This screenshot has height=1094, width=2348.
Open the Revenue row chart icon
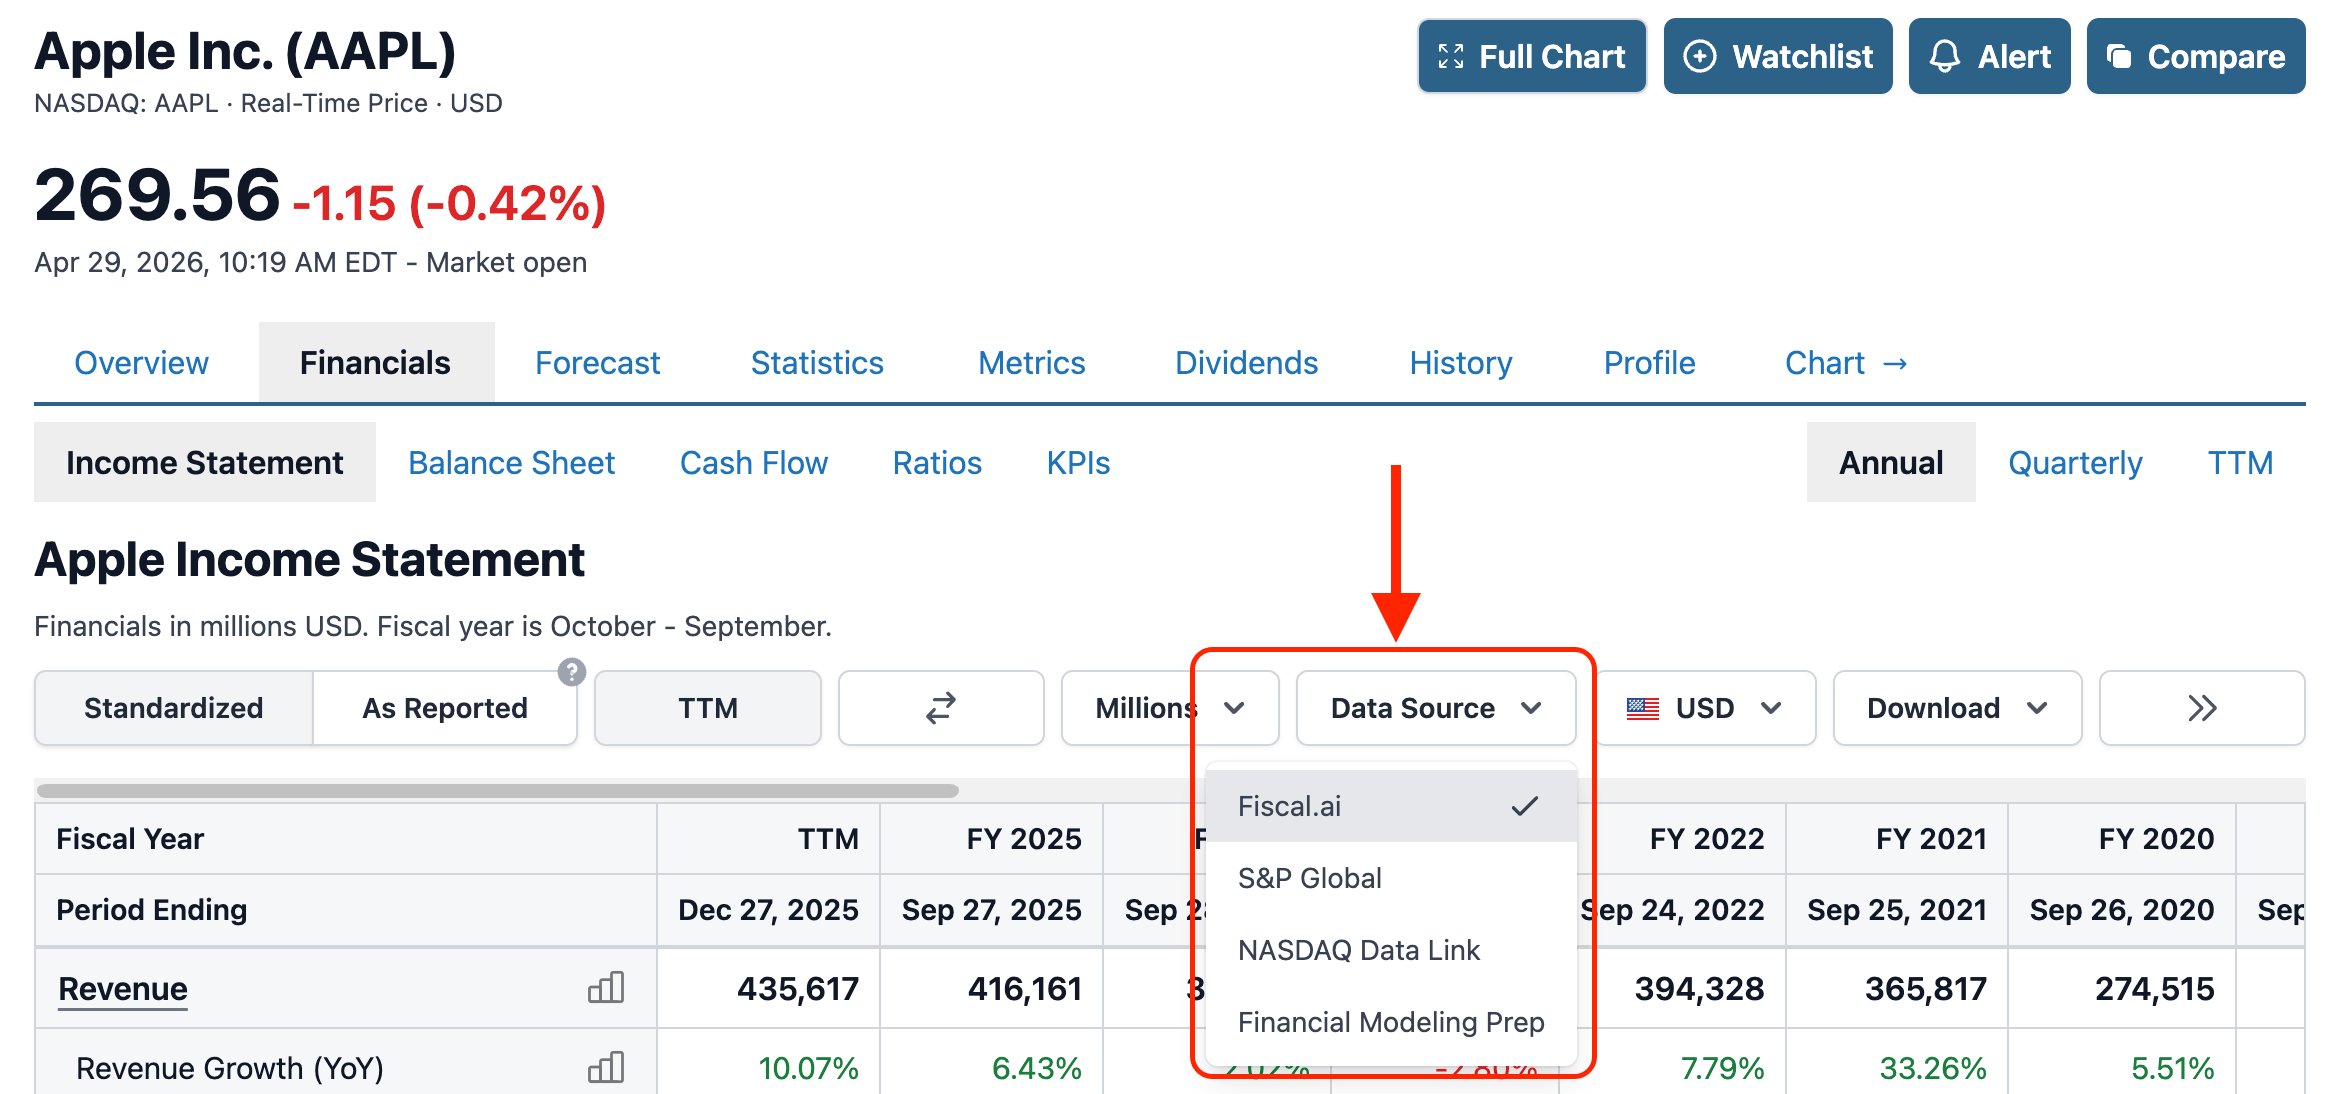pos(606,988)
